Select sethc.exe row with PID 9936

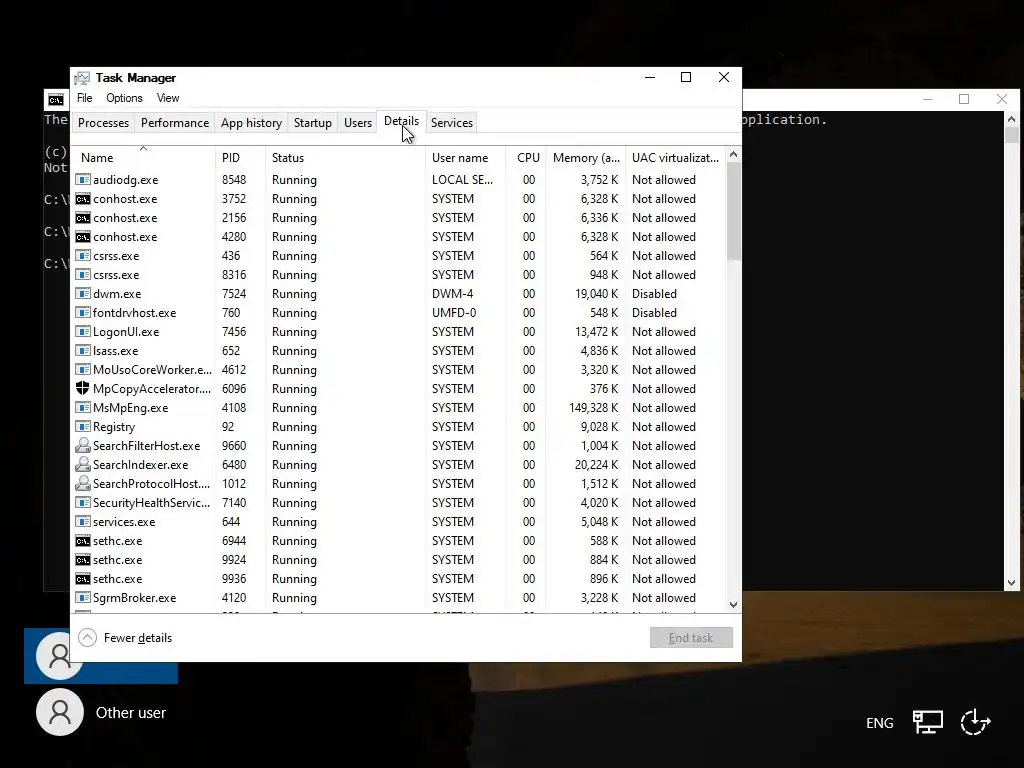pyautogui.click(x=398, y=579)
